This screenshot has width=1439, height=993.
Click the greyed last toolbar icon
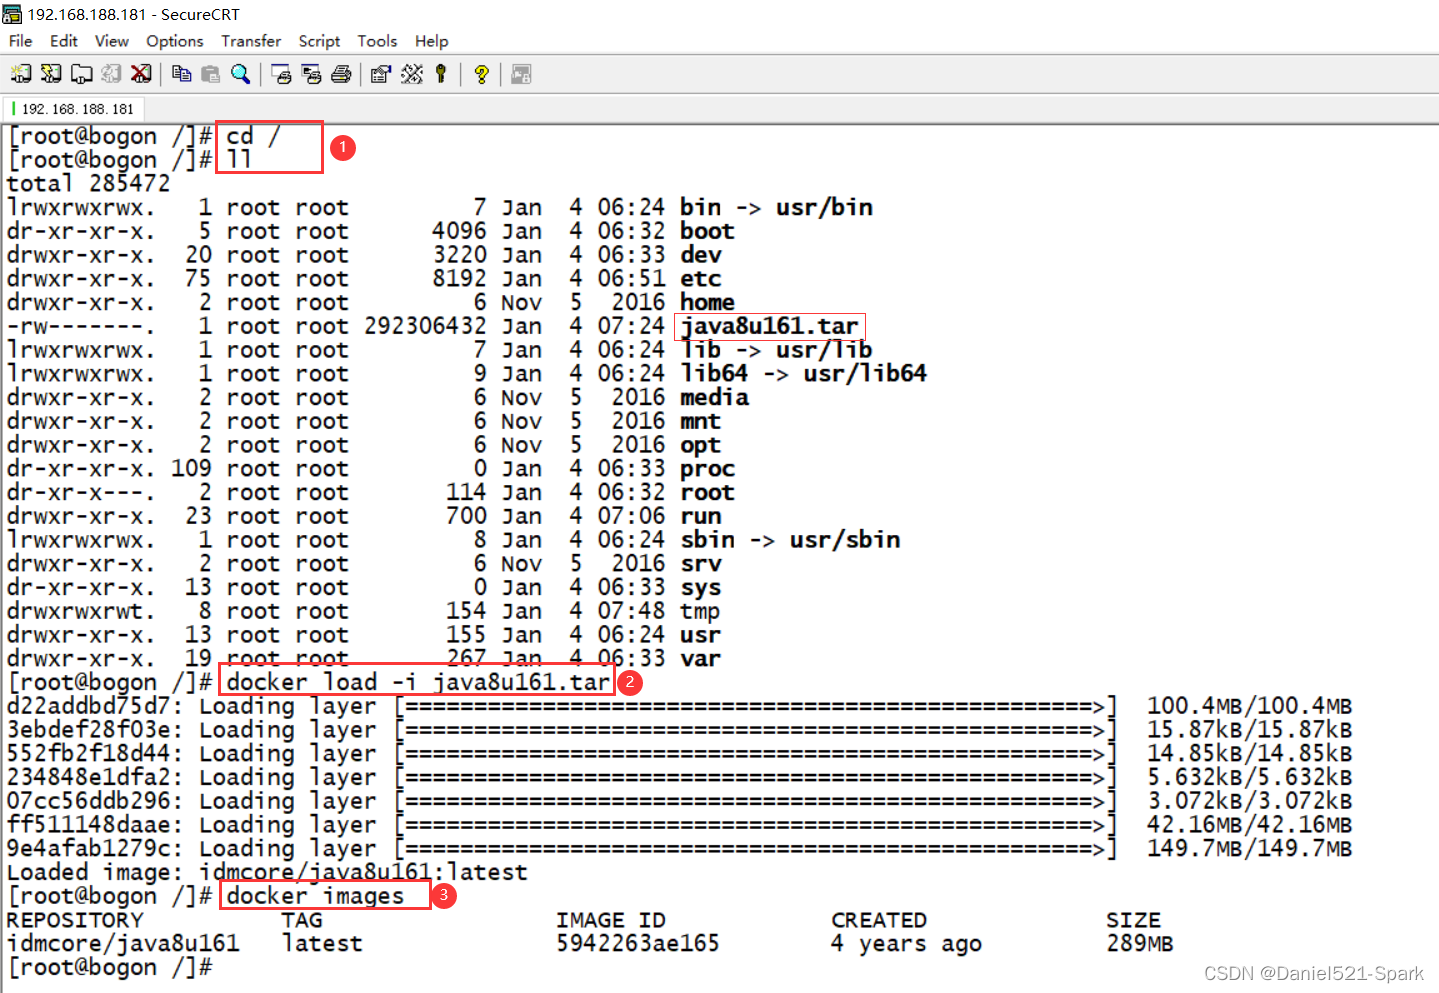click(x=521, y=74)
